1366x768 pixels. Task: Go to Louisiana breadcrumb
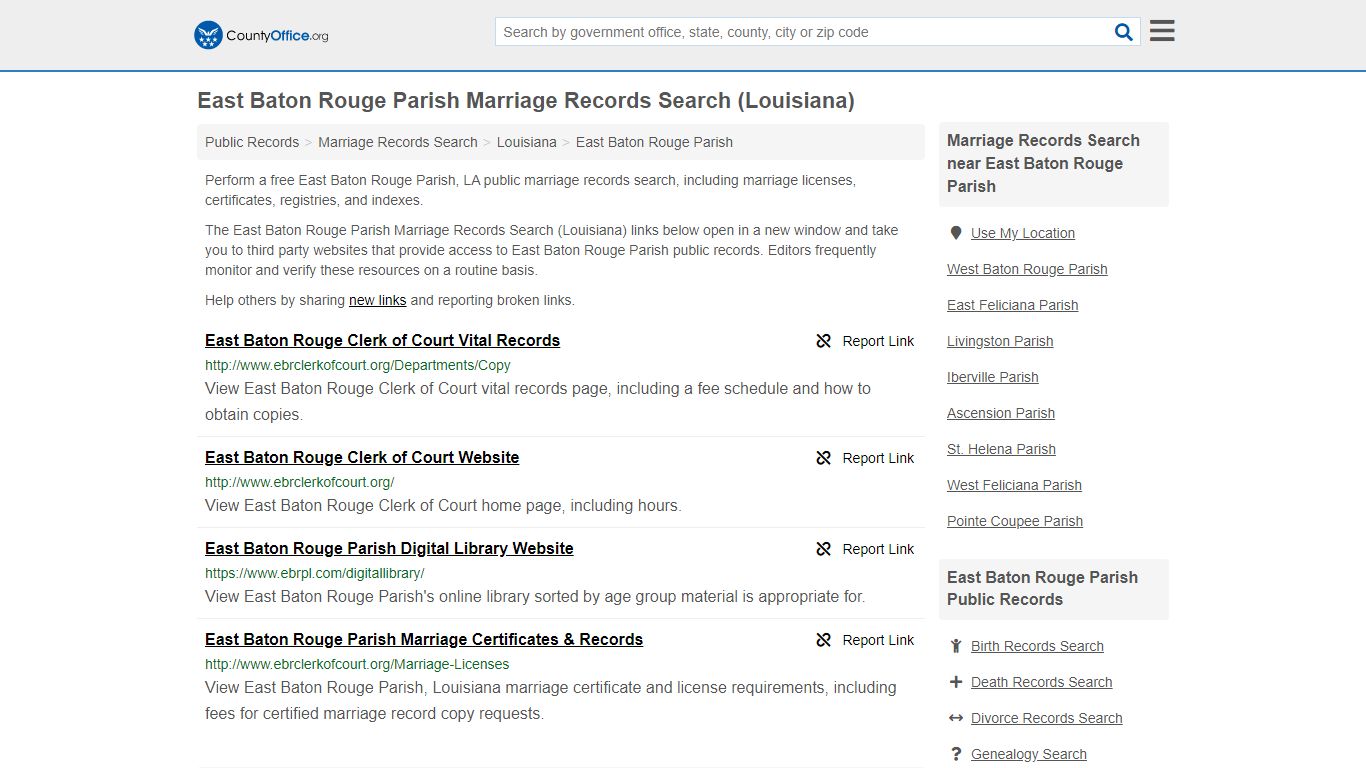527,142
